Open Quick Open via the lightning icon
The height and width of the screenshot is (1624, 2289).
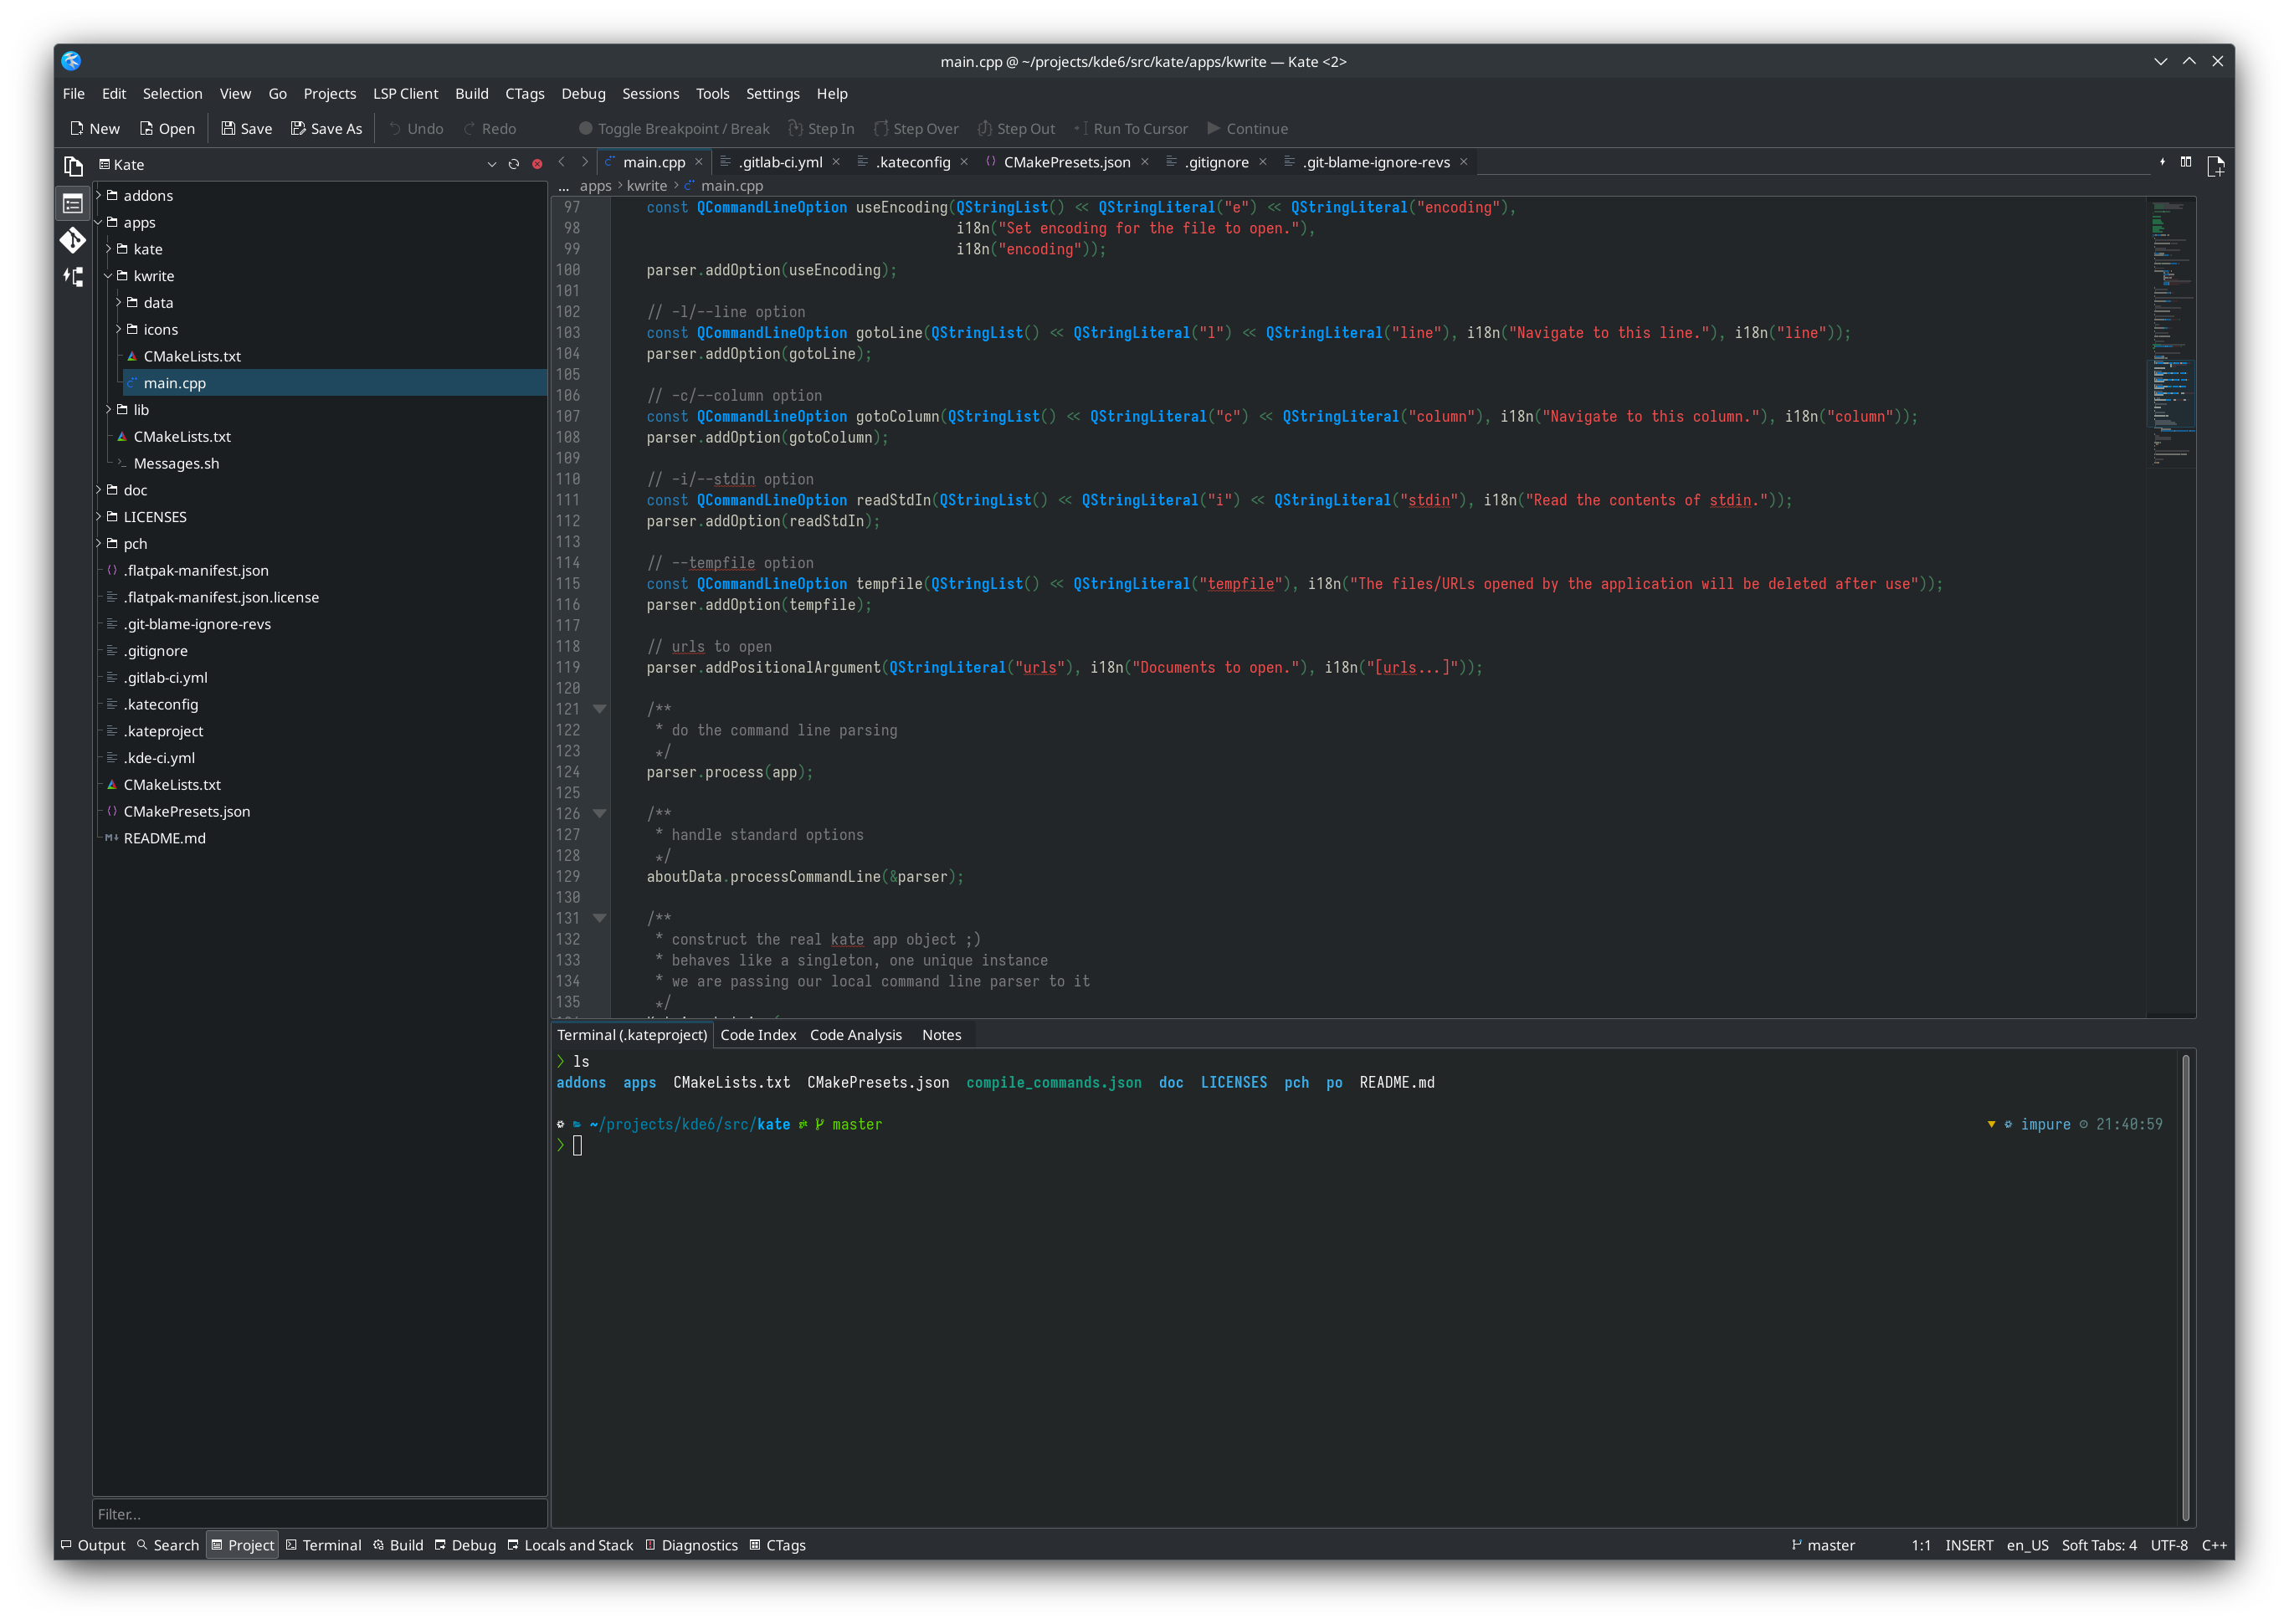[2162, 162]
